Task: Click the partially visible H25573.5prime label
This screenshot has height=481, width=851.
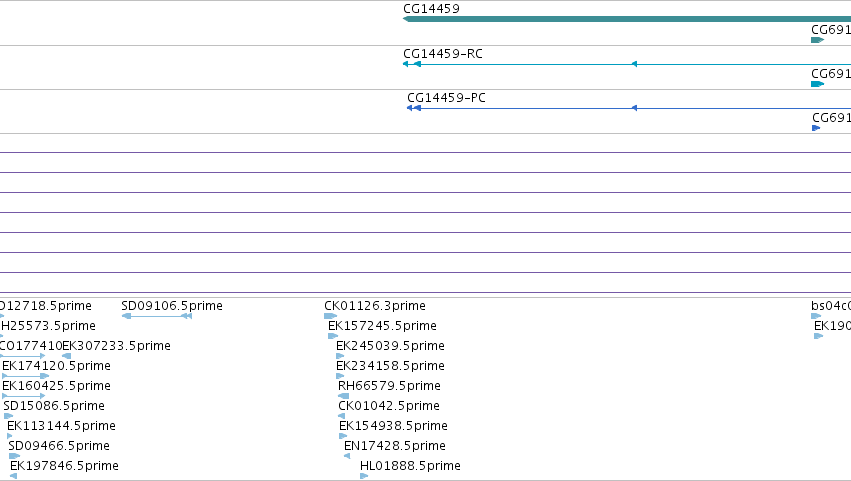Action: coord(48,326)
